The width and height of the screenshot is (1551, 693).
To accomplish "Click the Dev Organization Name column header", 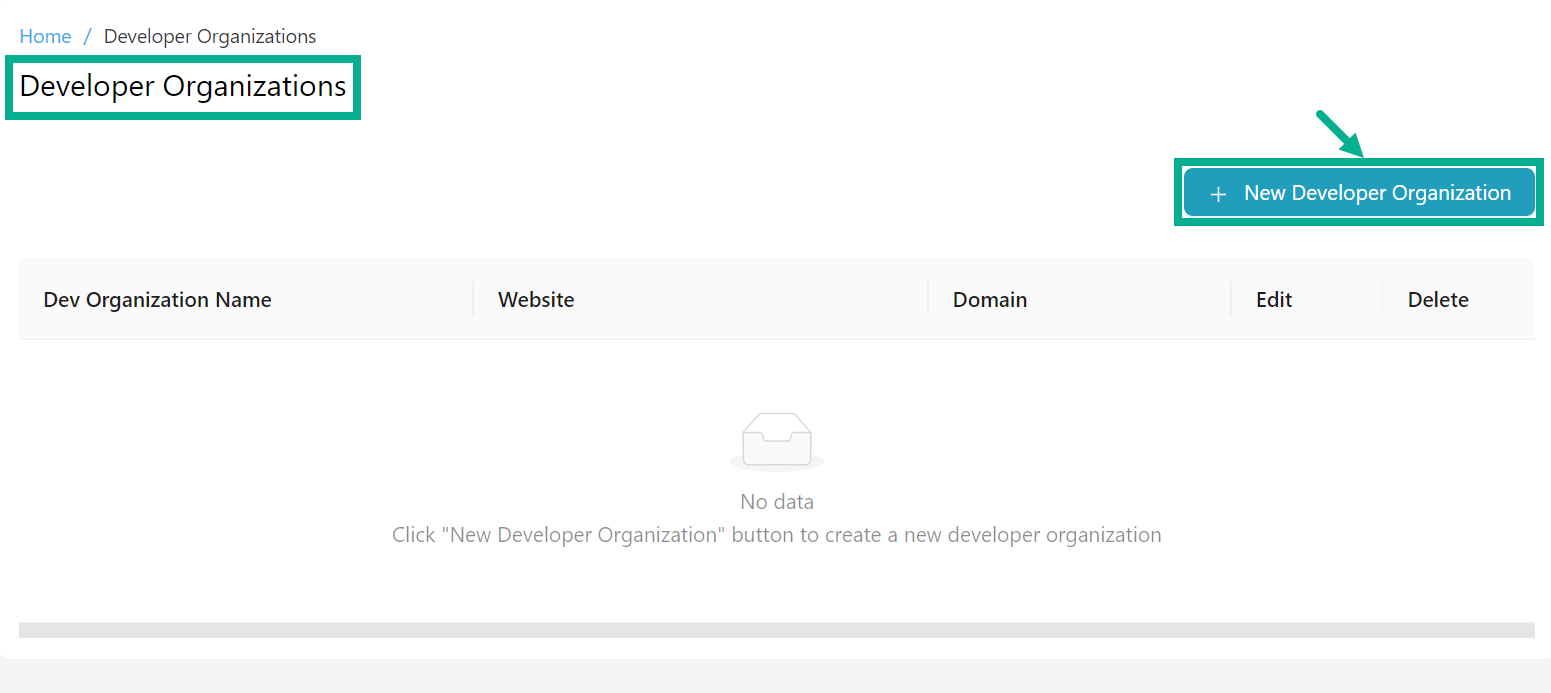I will click(158, 300).
